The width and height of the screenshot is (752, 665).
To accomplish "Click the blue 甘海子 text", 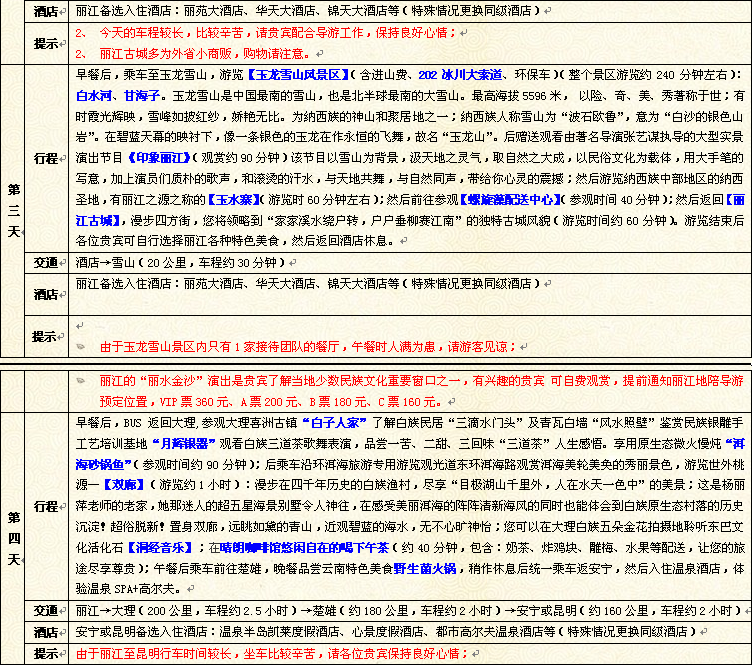I will [143, 93].
